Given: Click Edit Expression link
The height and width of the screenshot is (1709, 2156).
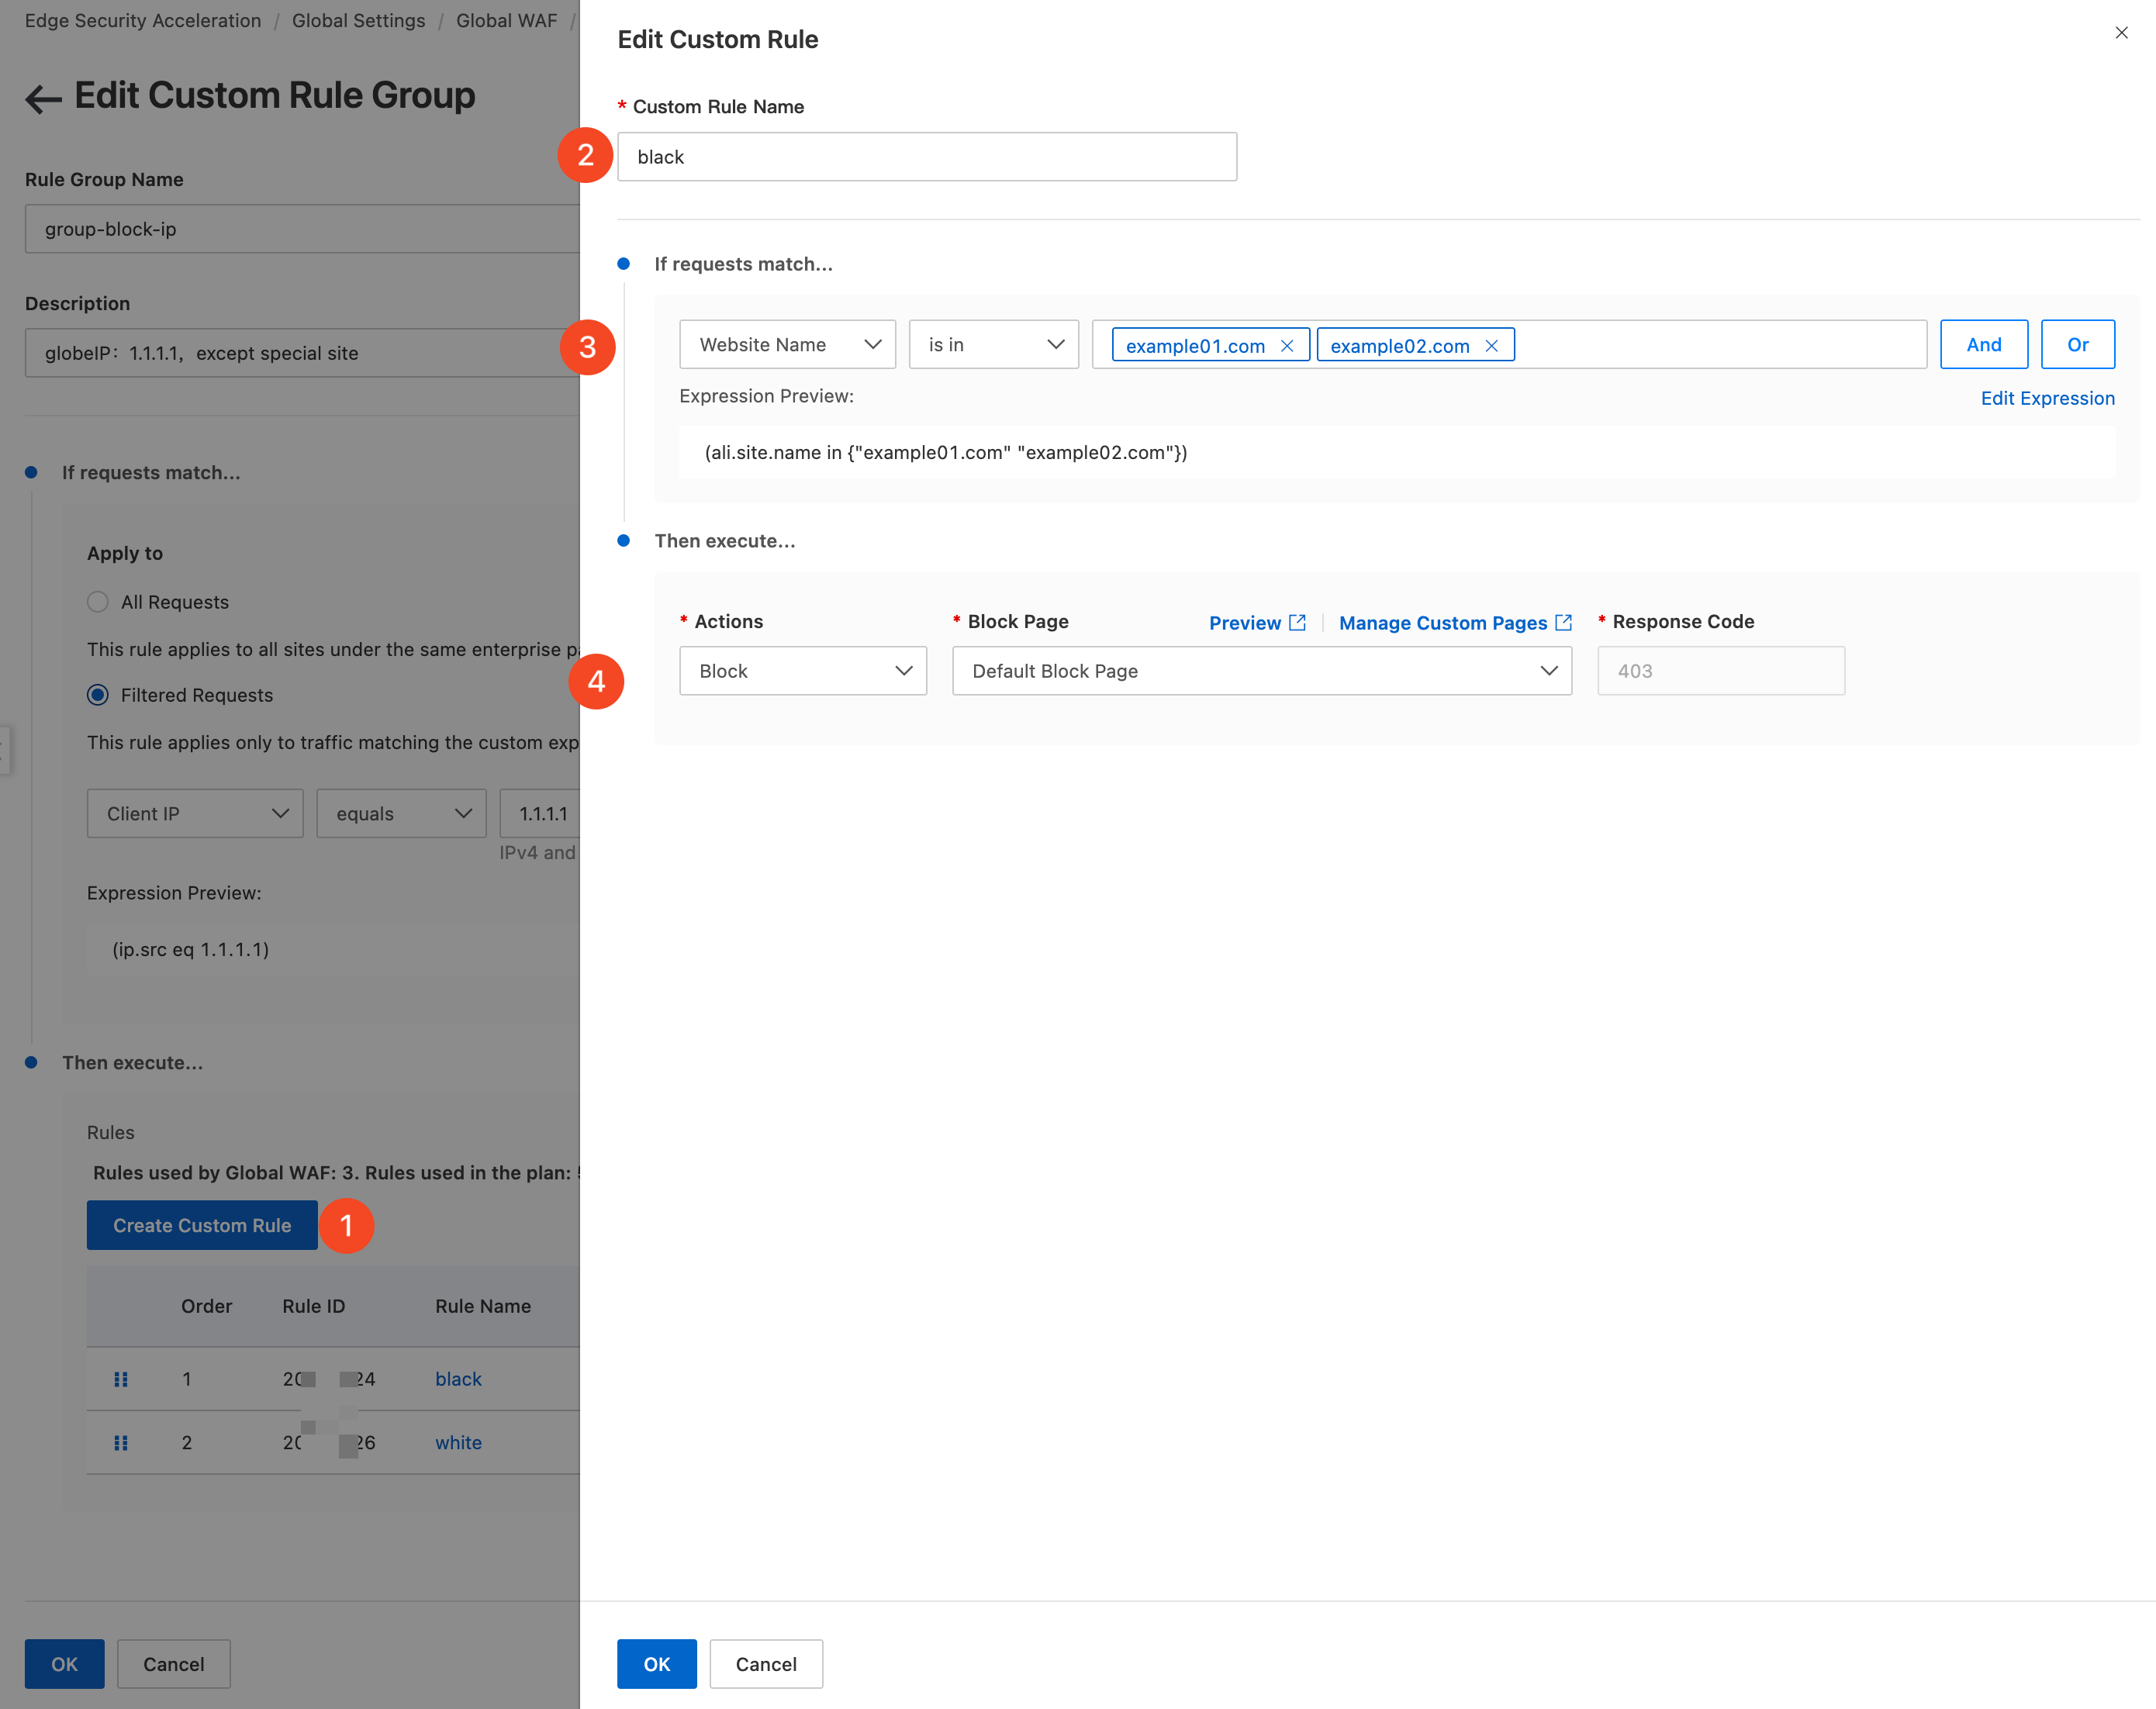Looking at the screenshot, I should pos(2047,398).
